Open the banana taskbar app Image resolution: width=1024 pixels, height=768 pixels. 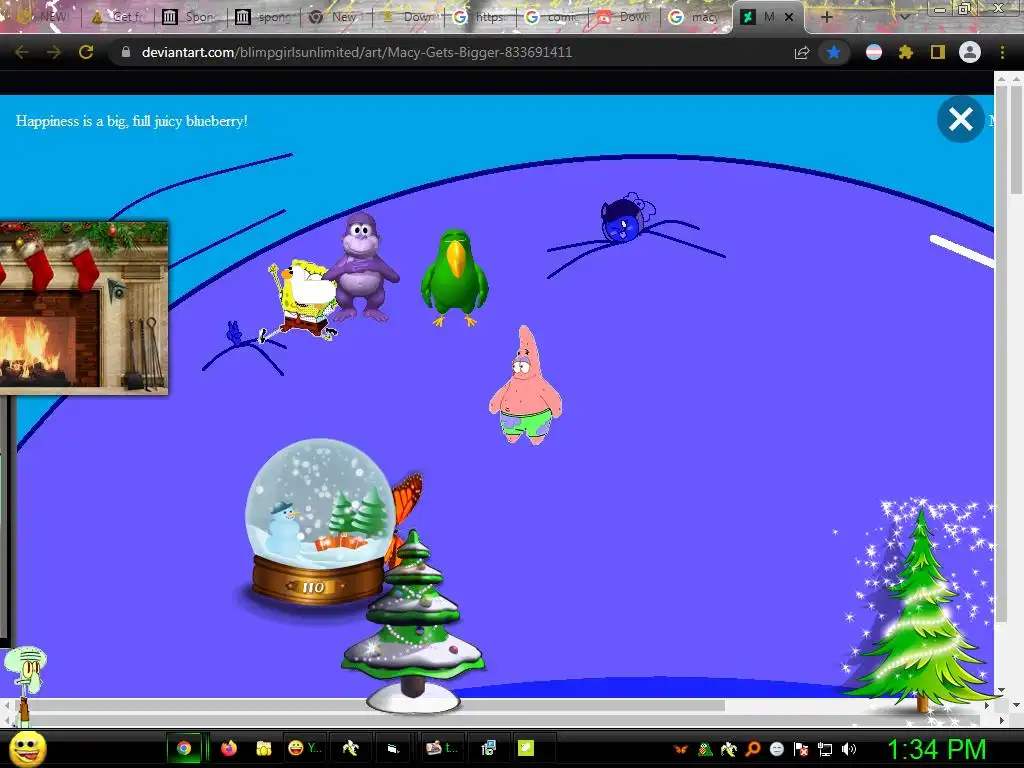(350, 748)
